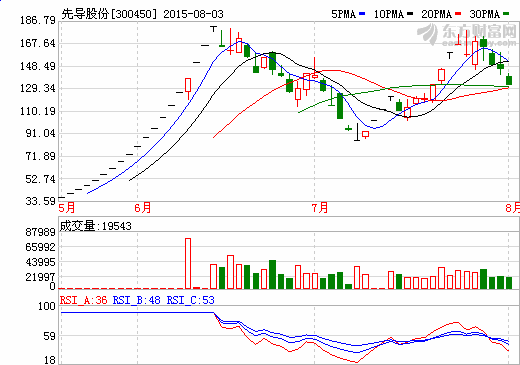Select the 30PMA legend label
This screenshot has height=365, width=520.
click(485, 14)
